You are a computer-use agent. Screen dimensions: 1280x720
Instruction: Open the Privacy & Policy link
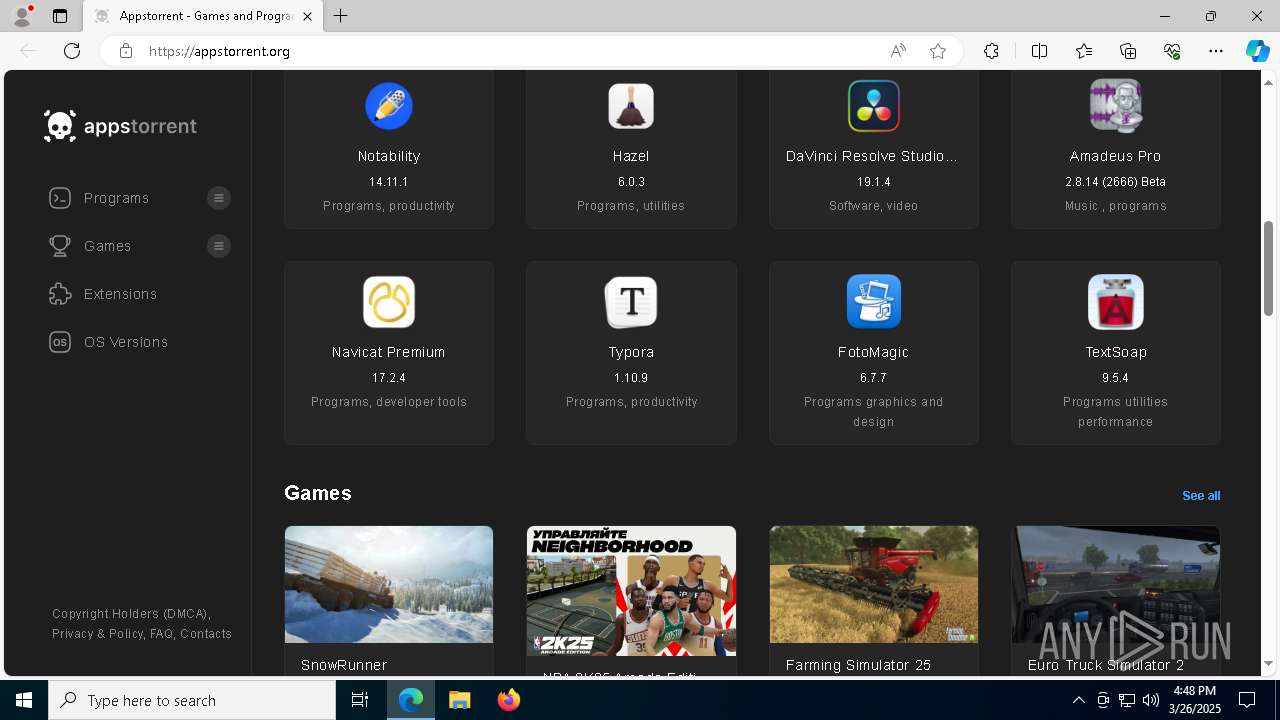coord(98,634)
